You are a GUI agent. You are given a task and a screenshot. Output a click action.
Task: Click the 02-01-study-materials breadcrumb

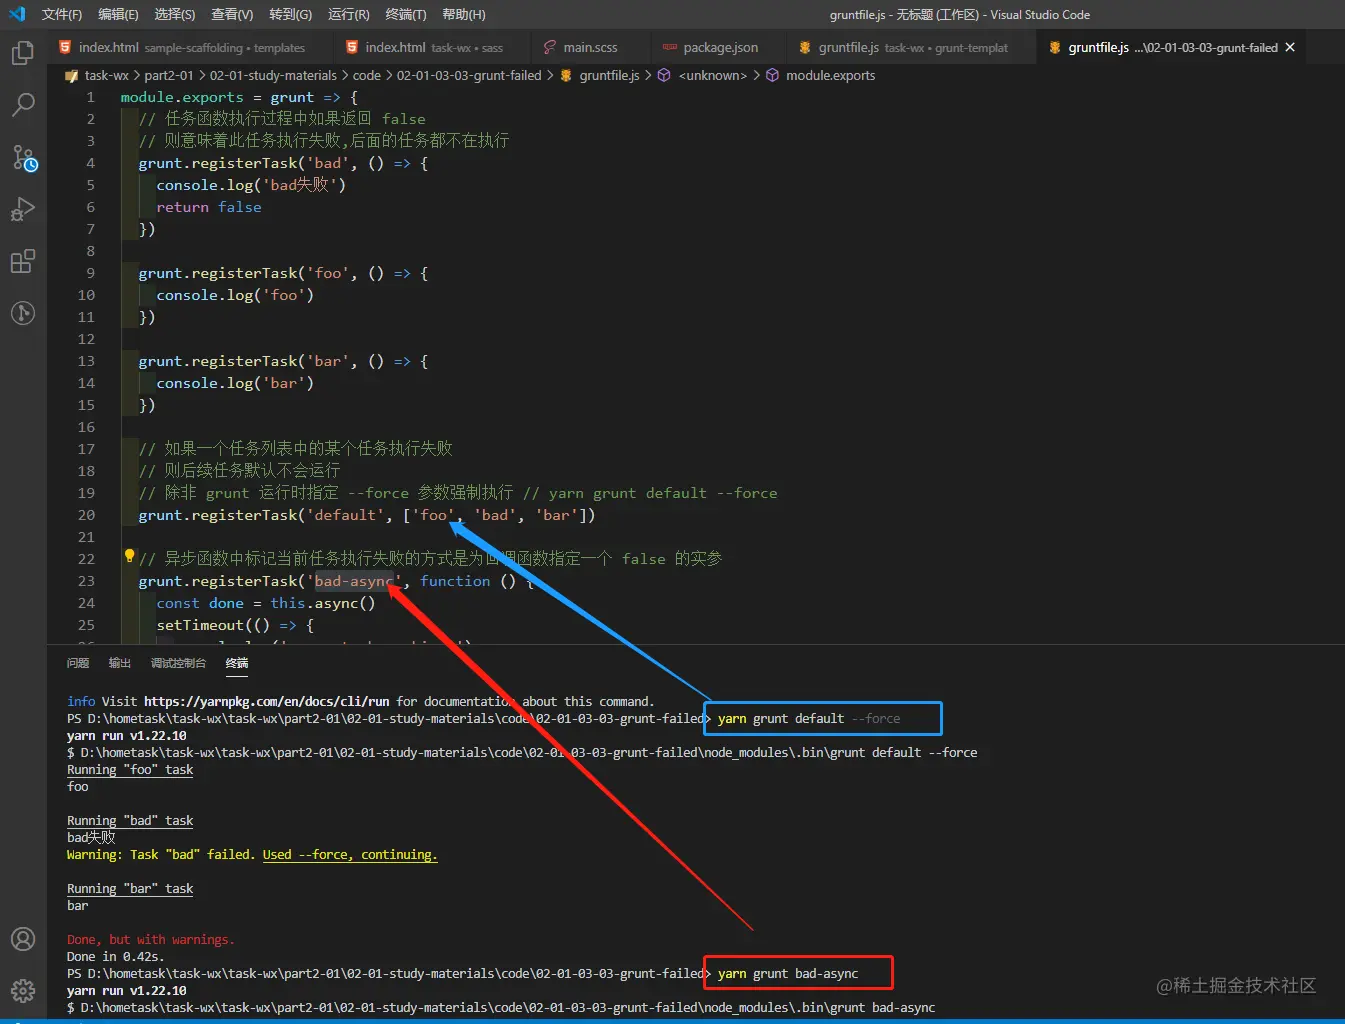coord(273,75)
